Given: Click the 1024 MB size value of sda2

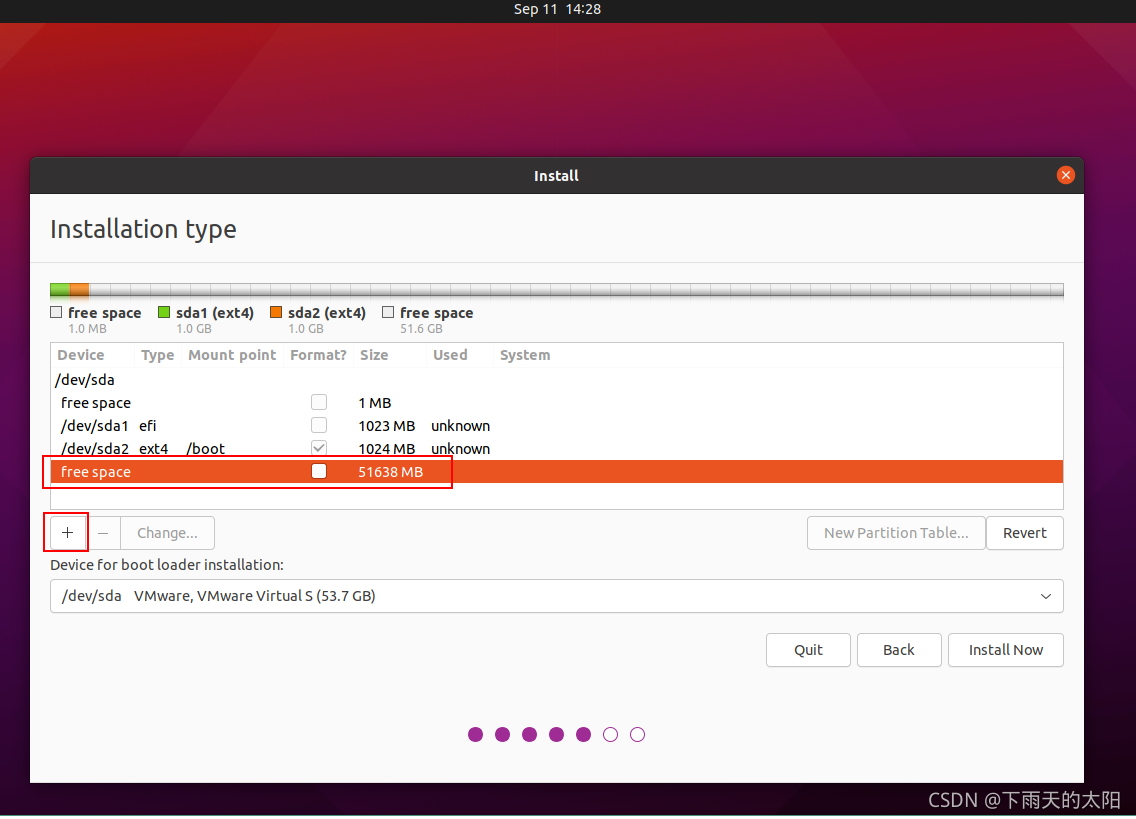Looking at the screenshot, I should [386, 449].
